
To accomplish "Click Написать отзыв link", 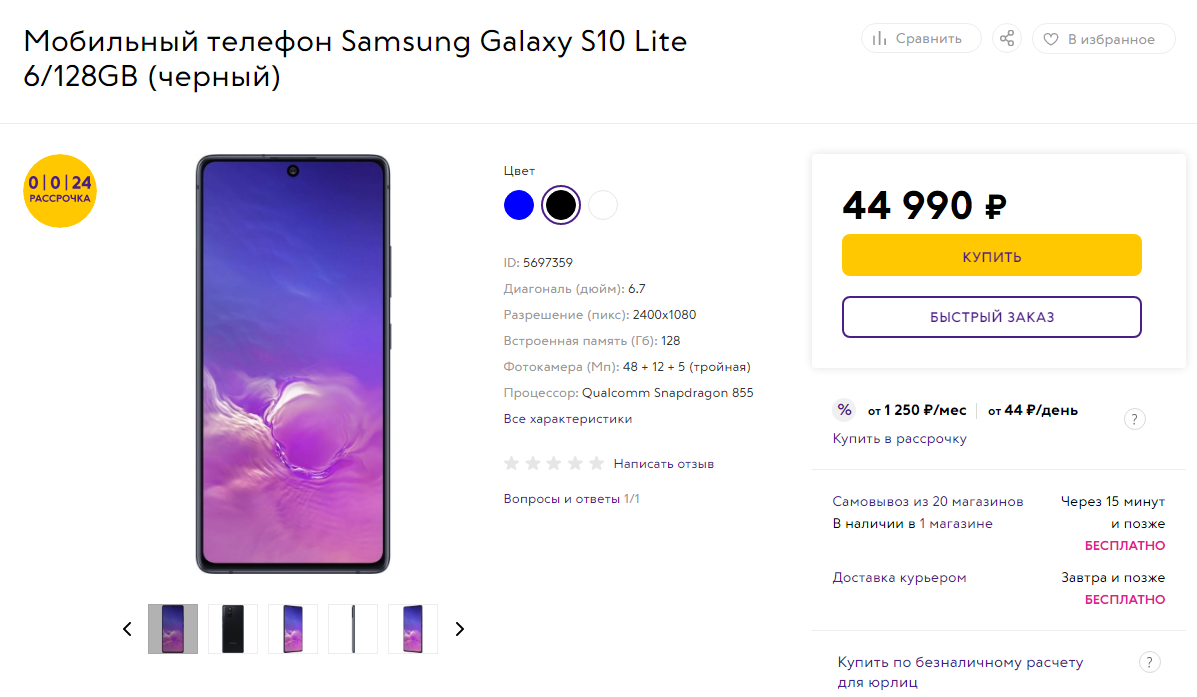I will click(x=664, y=463).
